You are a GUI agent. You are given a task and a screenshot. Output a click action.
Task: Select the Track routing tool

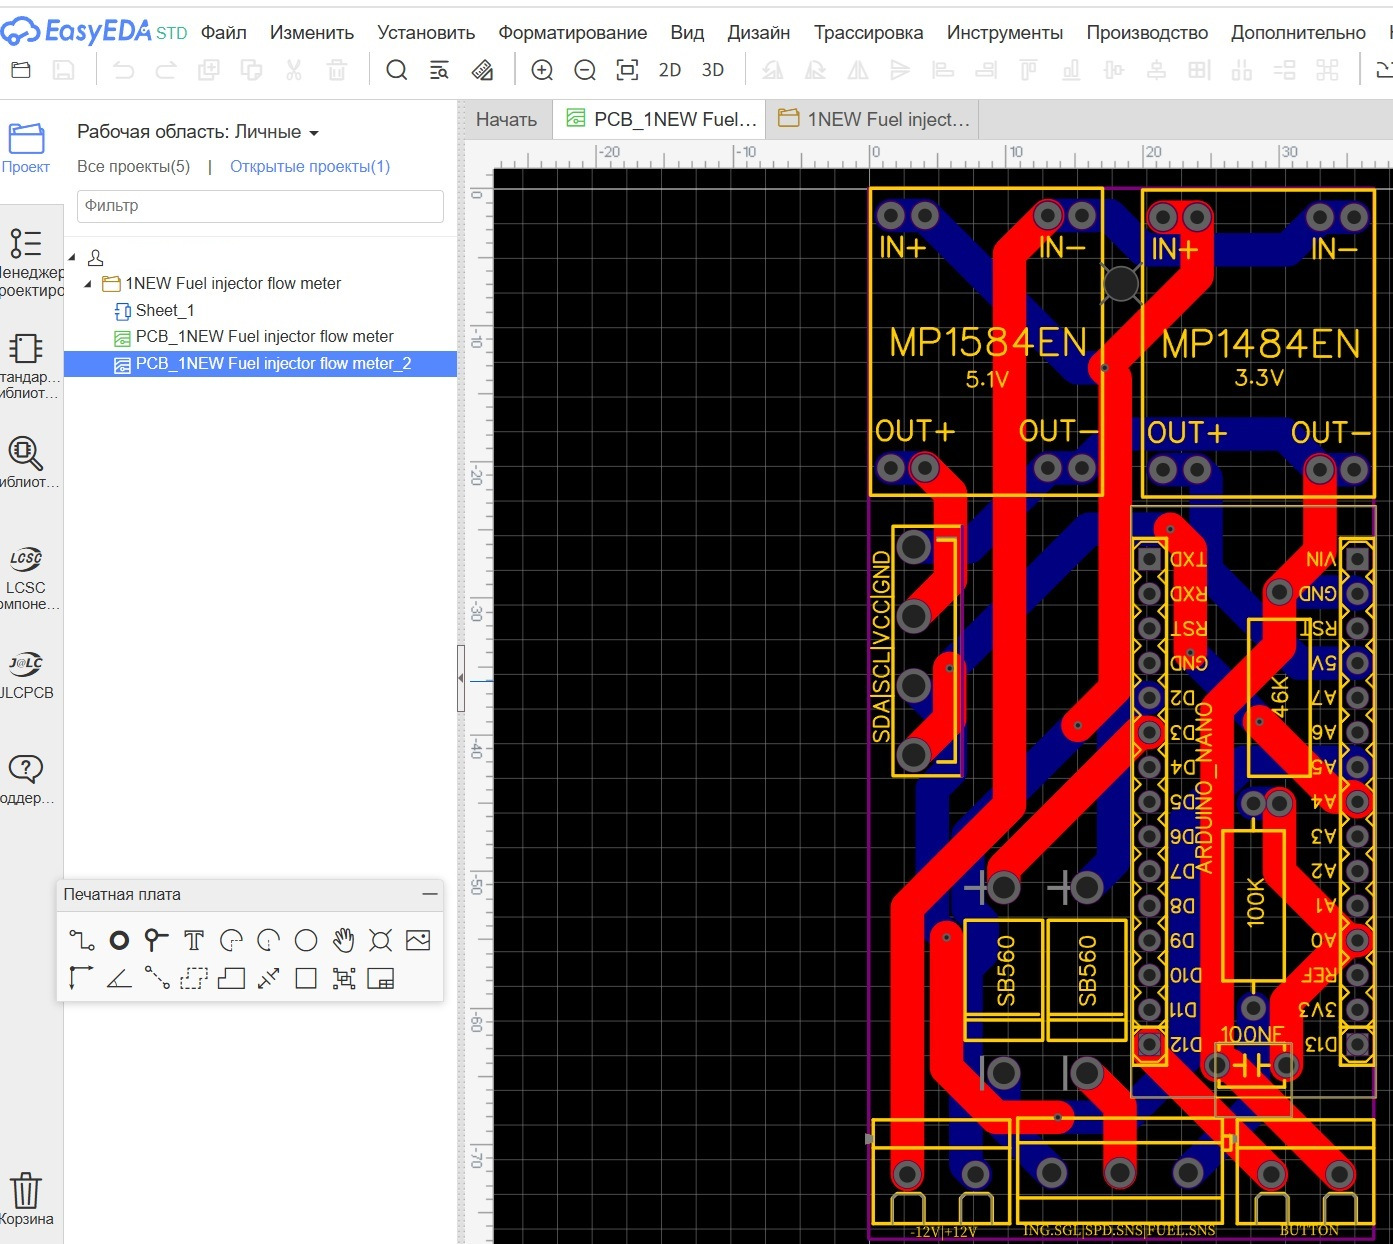point(81,940)
